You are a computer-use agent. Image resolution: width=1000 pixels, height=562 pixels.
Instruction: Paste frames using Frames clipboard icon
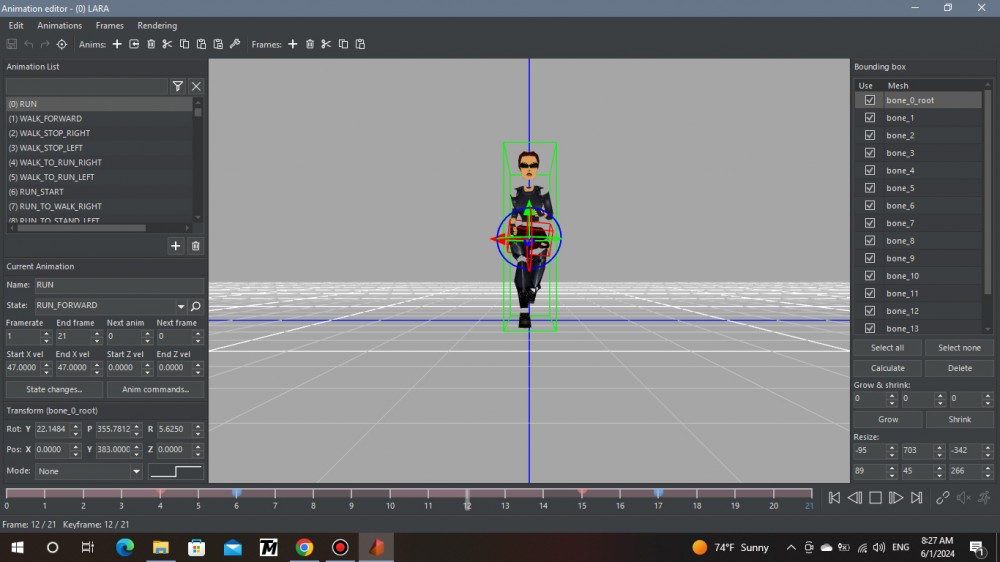coord(360,44)
